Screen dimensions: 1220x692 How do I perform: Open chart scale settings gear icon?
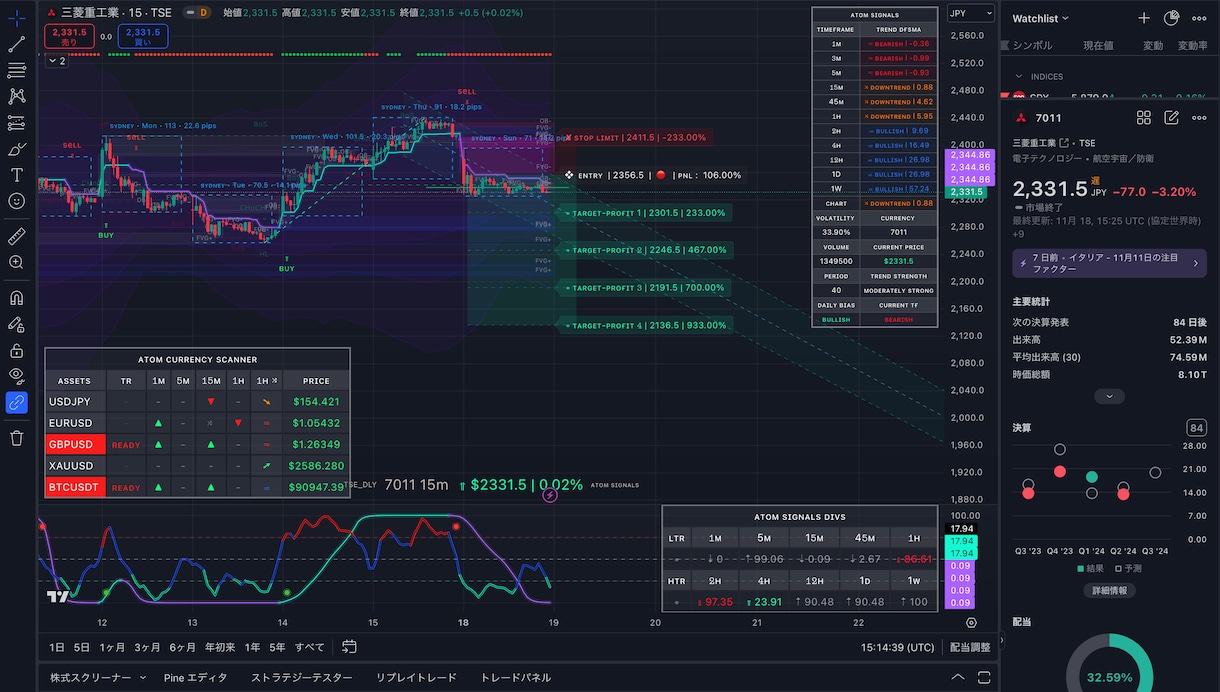(x=971, y=622)
